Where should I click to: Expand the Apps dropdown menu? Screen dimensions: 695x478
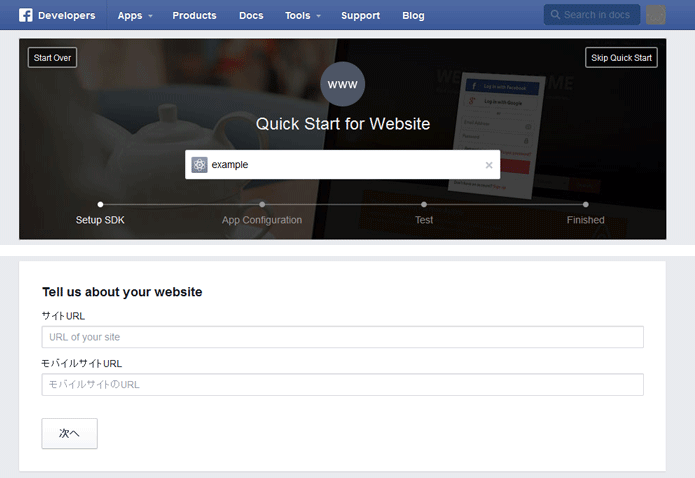point(135,15)
